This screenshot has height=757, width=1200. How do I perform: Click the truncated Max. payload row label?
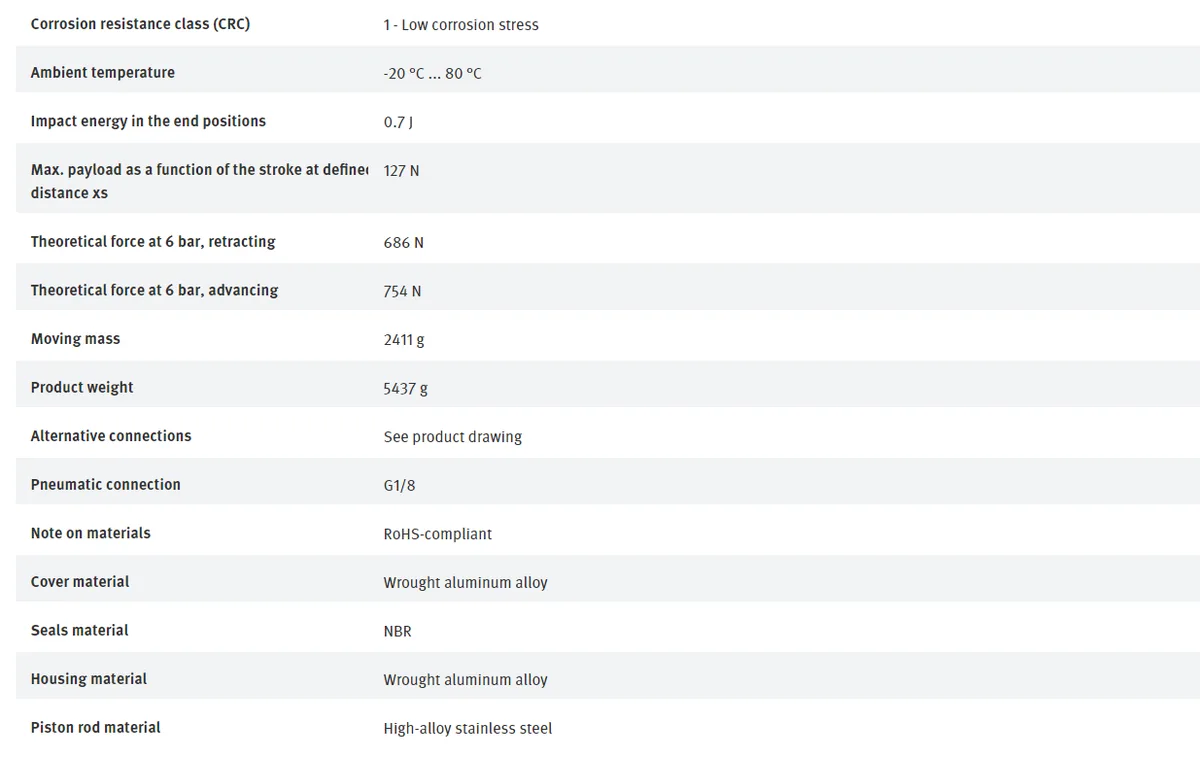click(200, 181)
